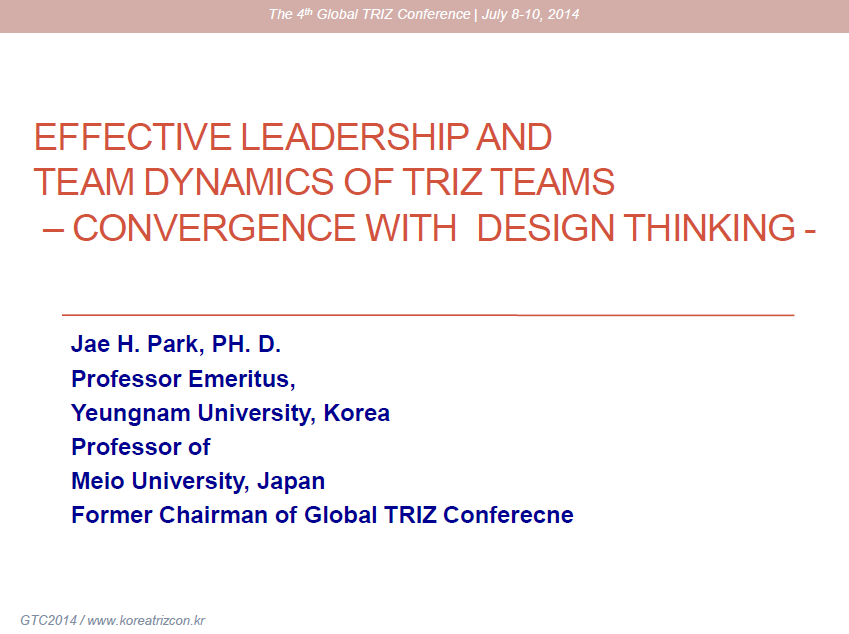Click the words "DESIGN THINKING" in title
The height and width of the screenshot is (634, 849).
click(635, 228)
